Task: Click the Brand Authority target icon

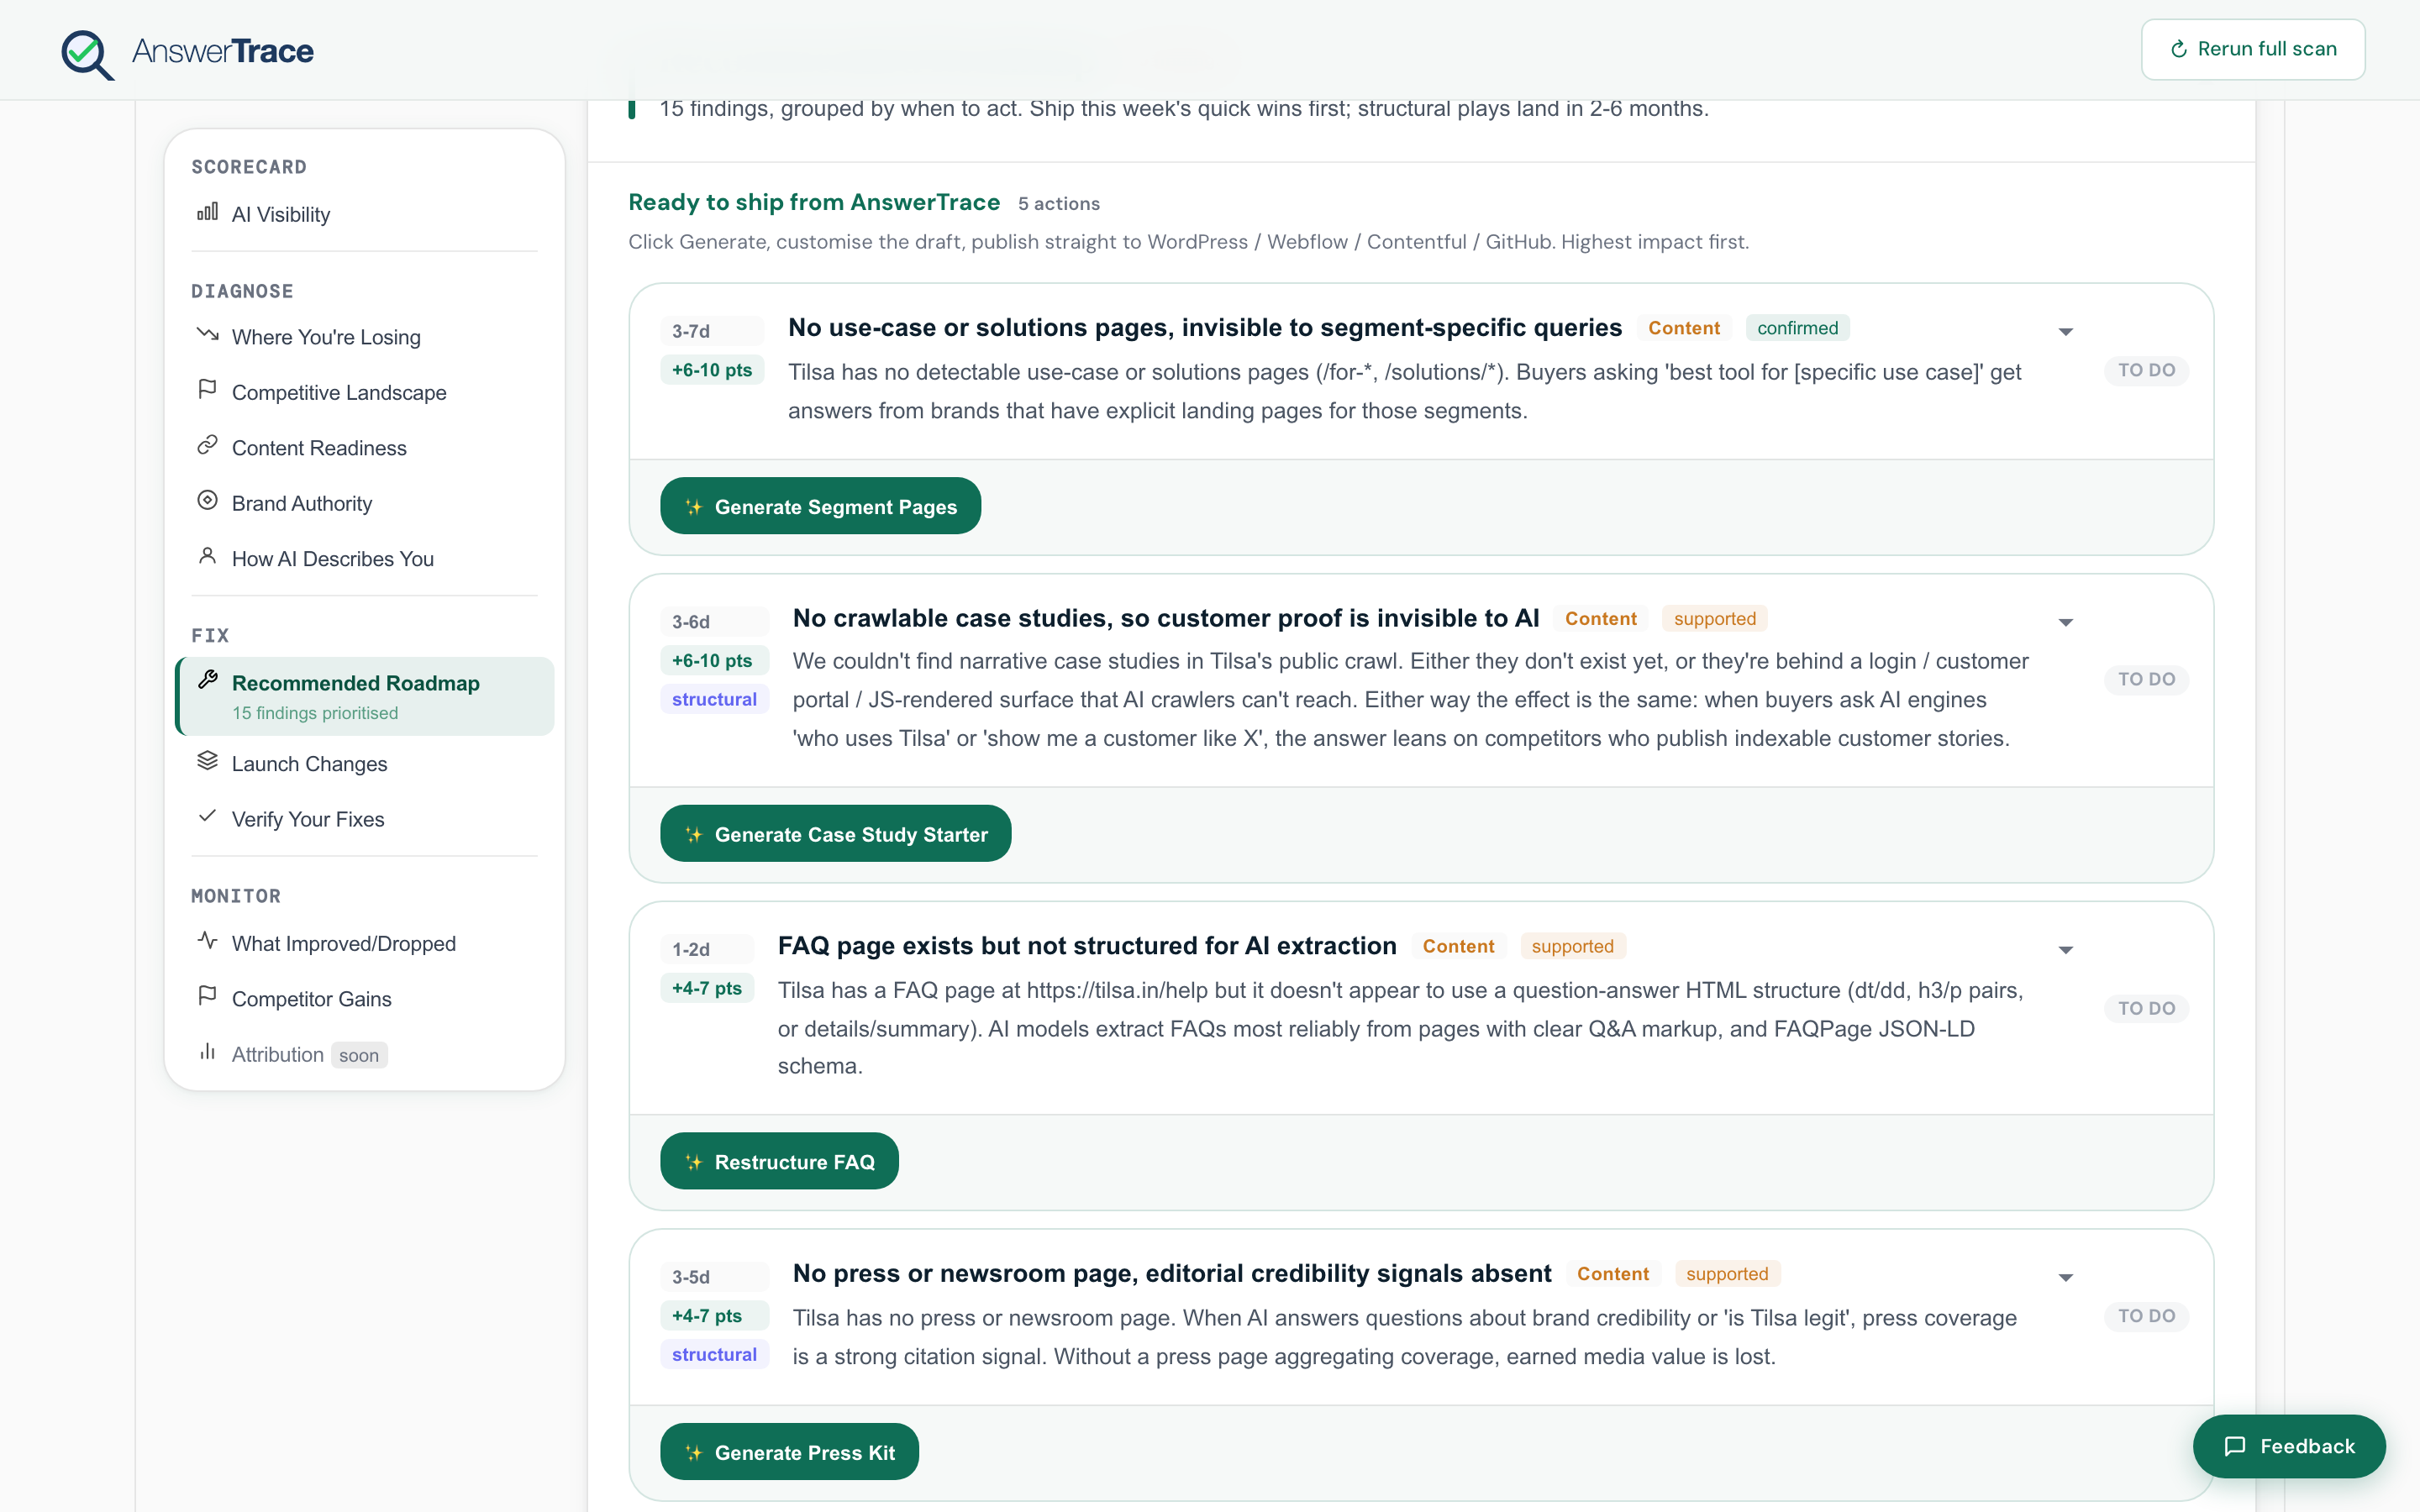Action: click(x=207, y=500)
